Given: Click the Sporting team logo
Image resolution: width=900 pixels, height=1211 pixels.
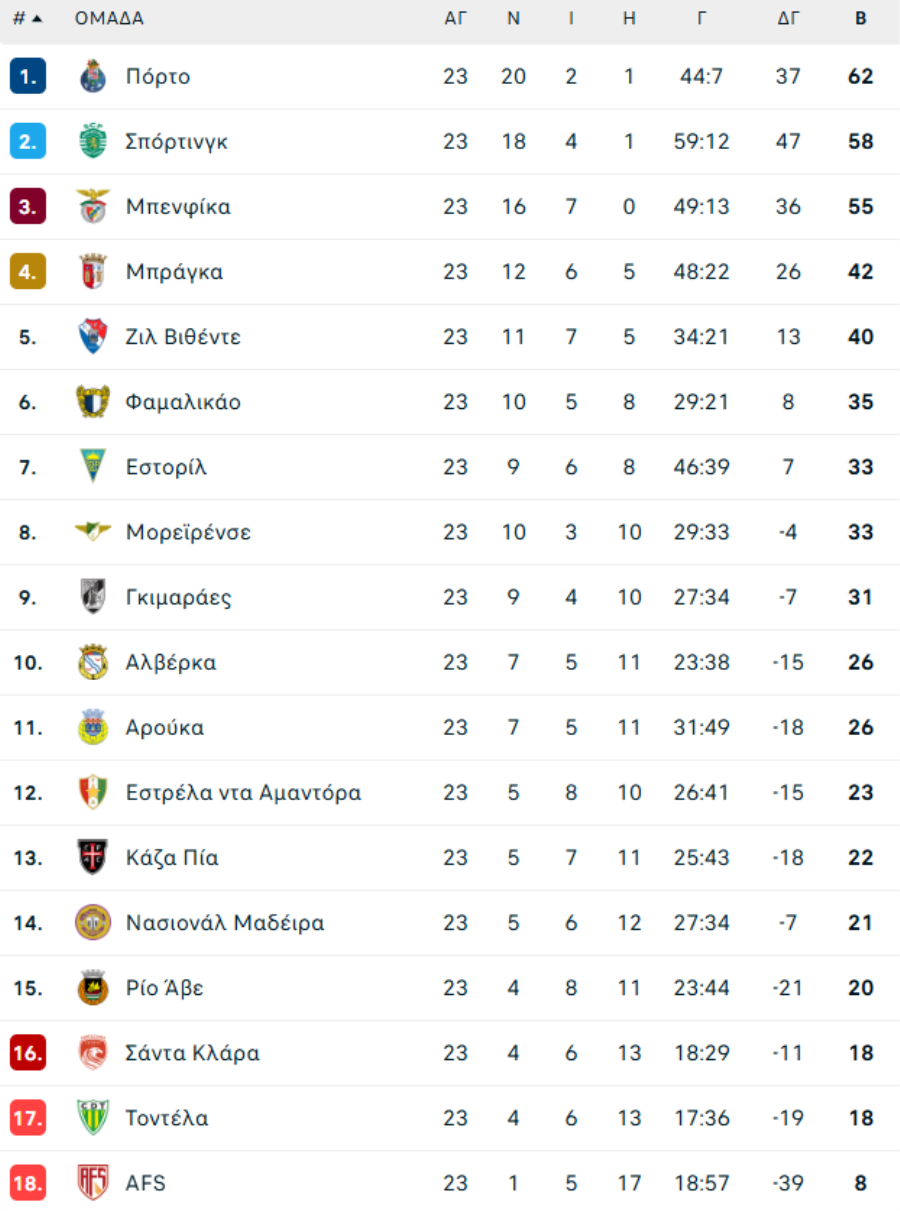Looking at the screenshot, I should [x=93, y=142].
